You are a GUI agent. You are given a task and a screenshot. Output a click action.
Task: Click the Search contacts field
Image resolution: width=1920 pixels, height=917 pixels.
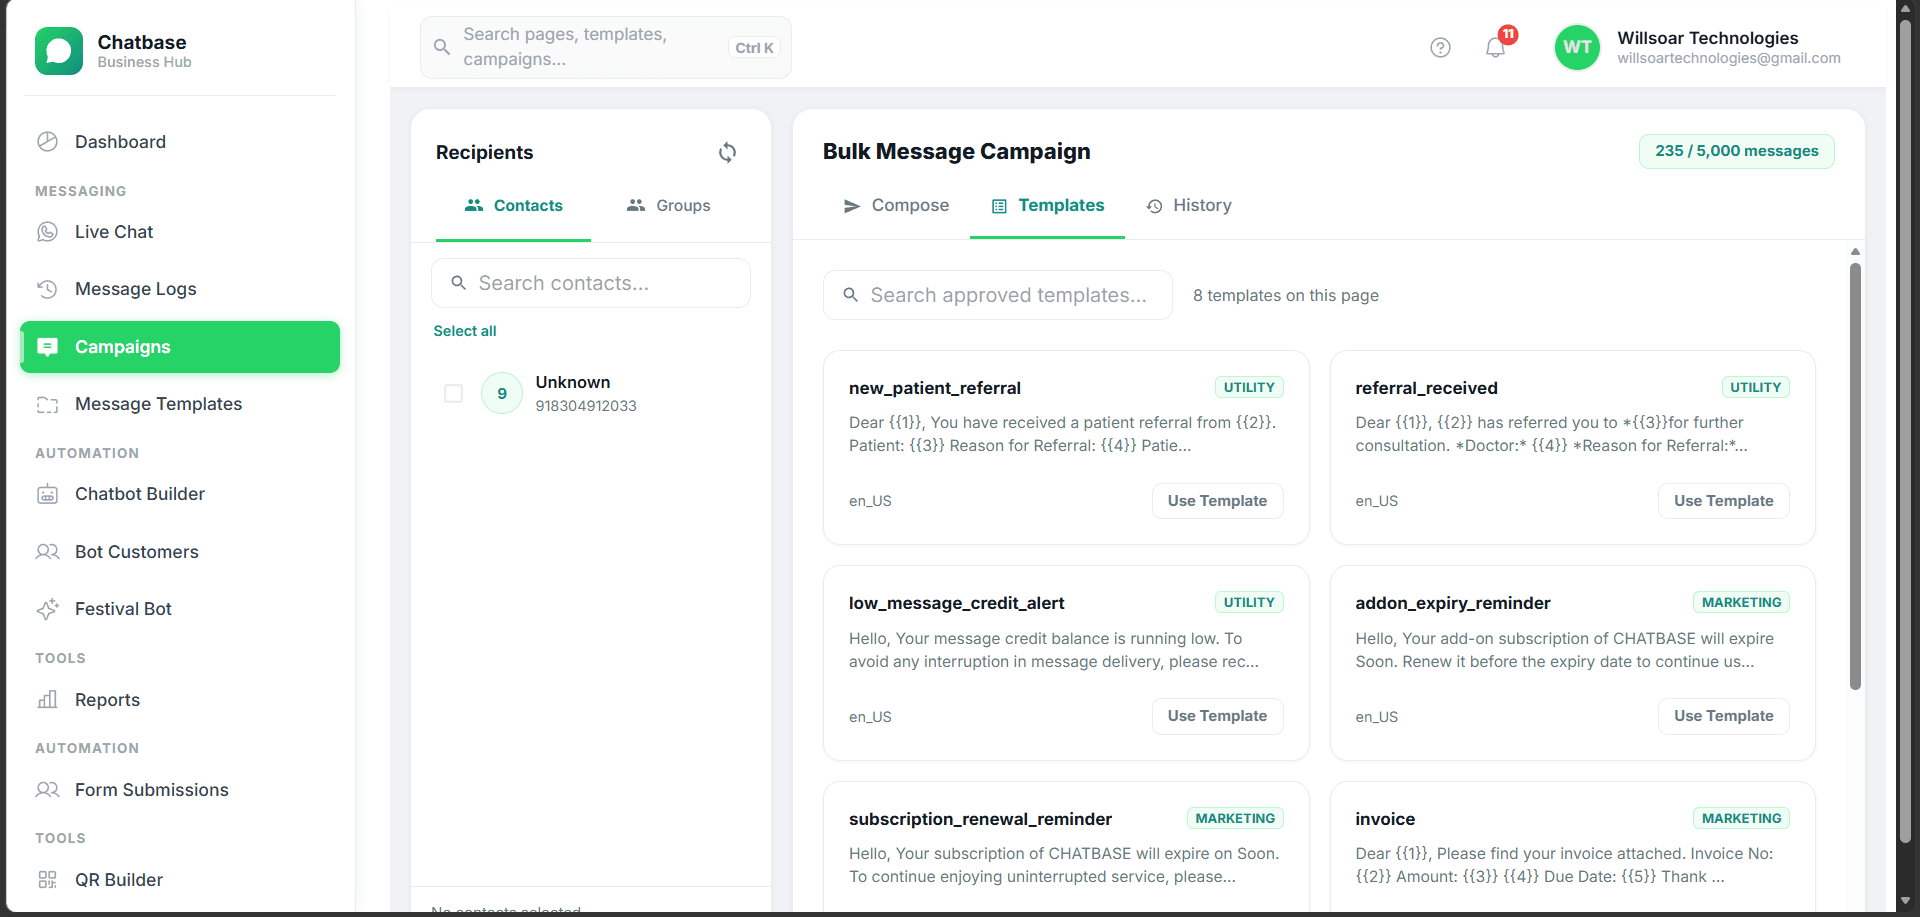click(x=591, y=283)
